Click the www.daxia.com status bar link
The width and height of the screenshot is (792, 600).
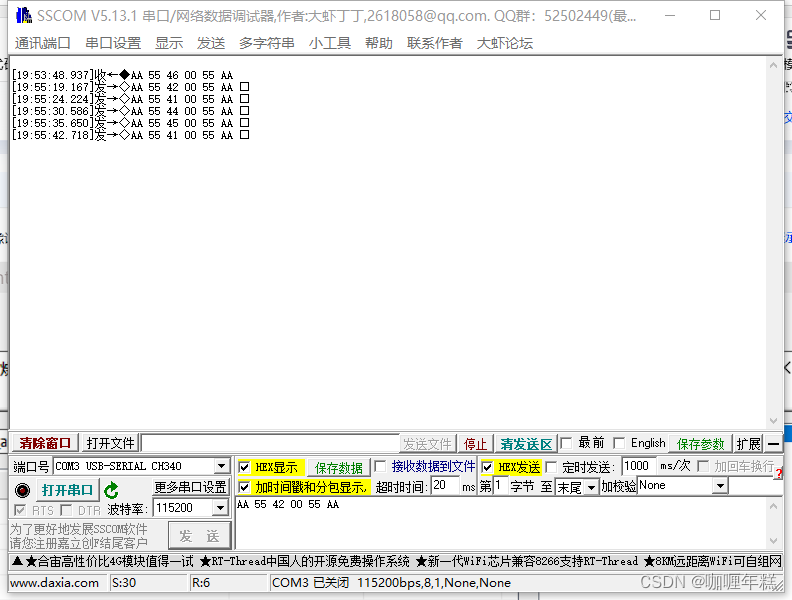coord(55,583)
